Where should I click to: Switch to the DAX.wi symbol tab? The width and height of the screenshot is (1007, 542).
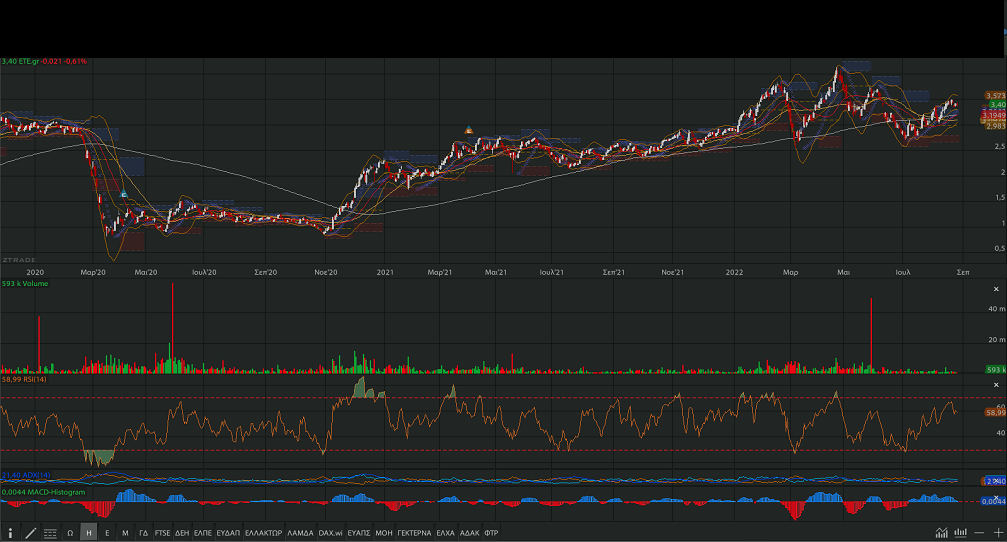pos(330,533)
